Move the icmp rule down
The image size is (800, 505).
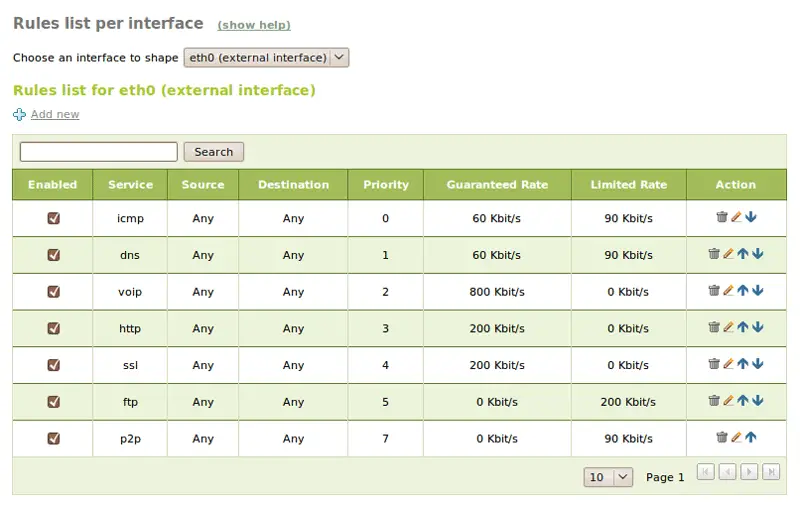(751, 217)
